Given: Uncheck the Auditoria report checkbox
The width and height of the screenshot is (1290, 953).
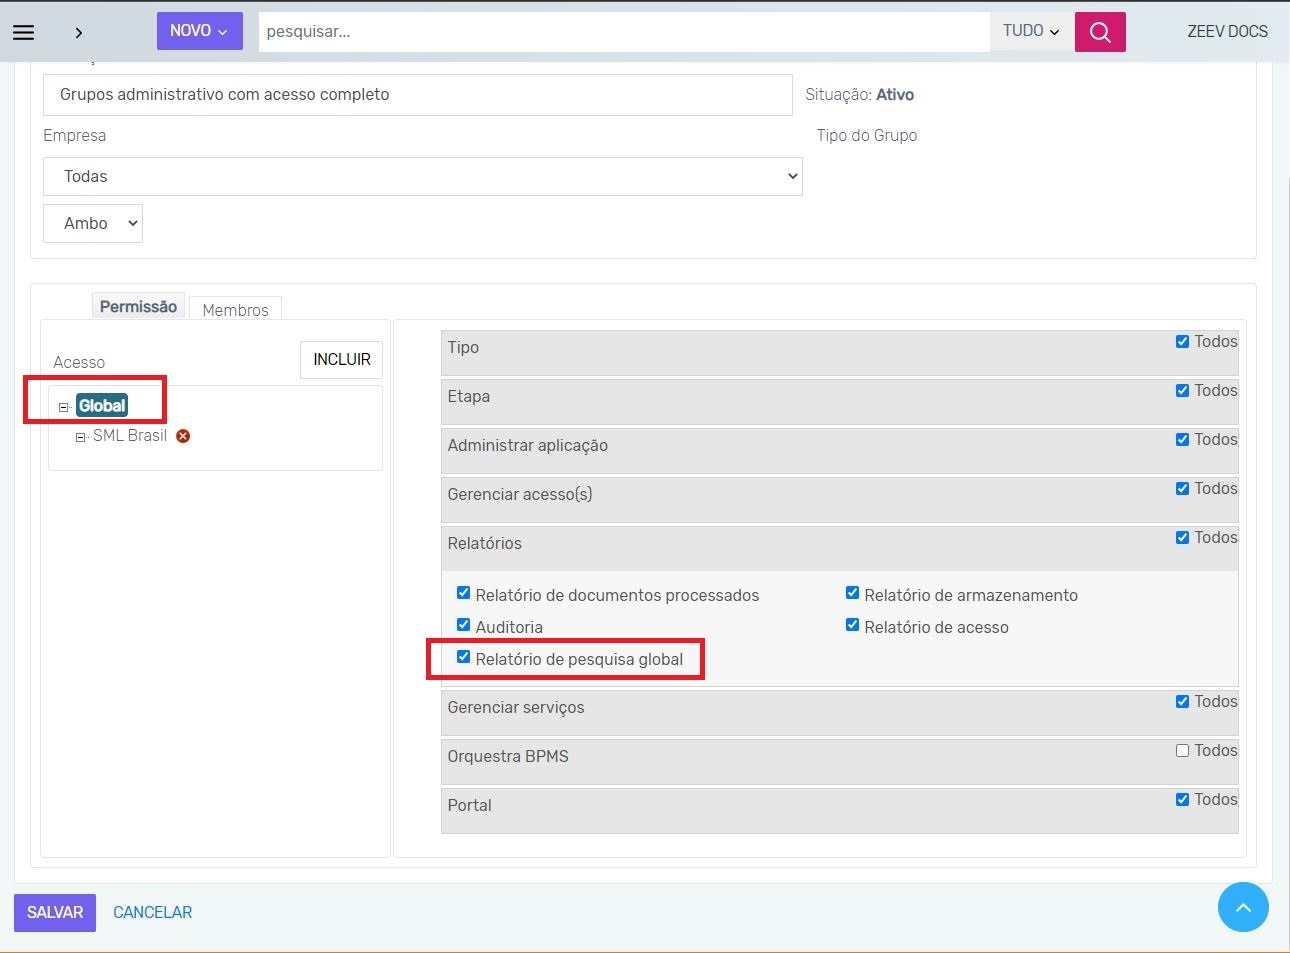Looking at the screenshot, I should pyautogui.click(x=463, y=625).
